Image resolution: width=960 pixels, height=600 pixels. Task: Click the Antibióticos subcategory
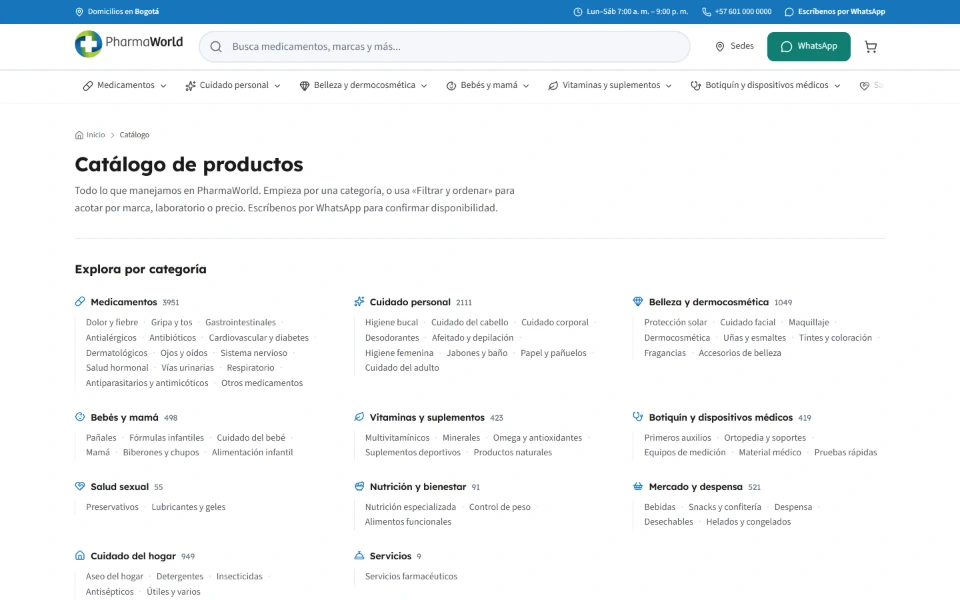[x=173, y=337]
